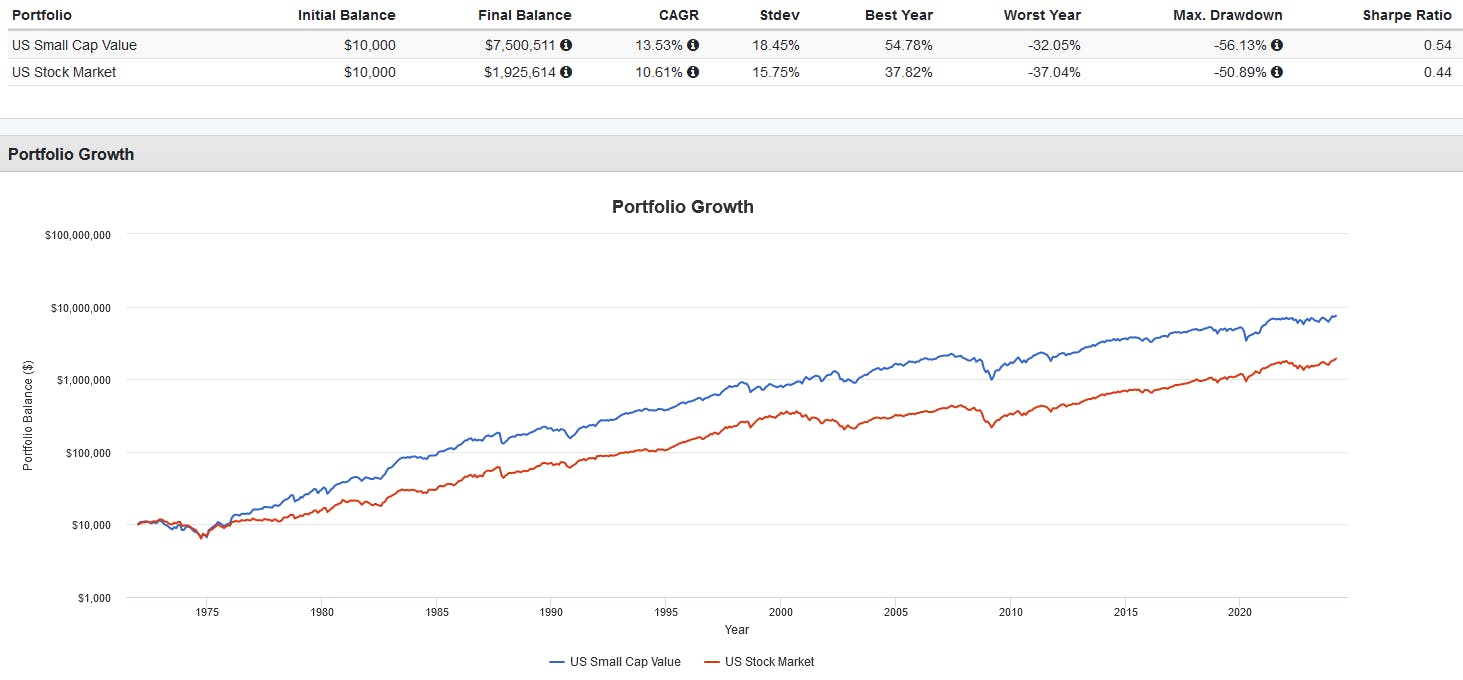The image size is (1463, 680).
Task: Click the Stdev column header
Action: click(x=779, y=14)
